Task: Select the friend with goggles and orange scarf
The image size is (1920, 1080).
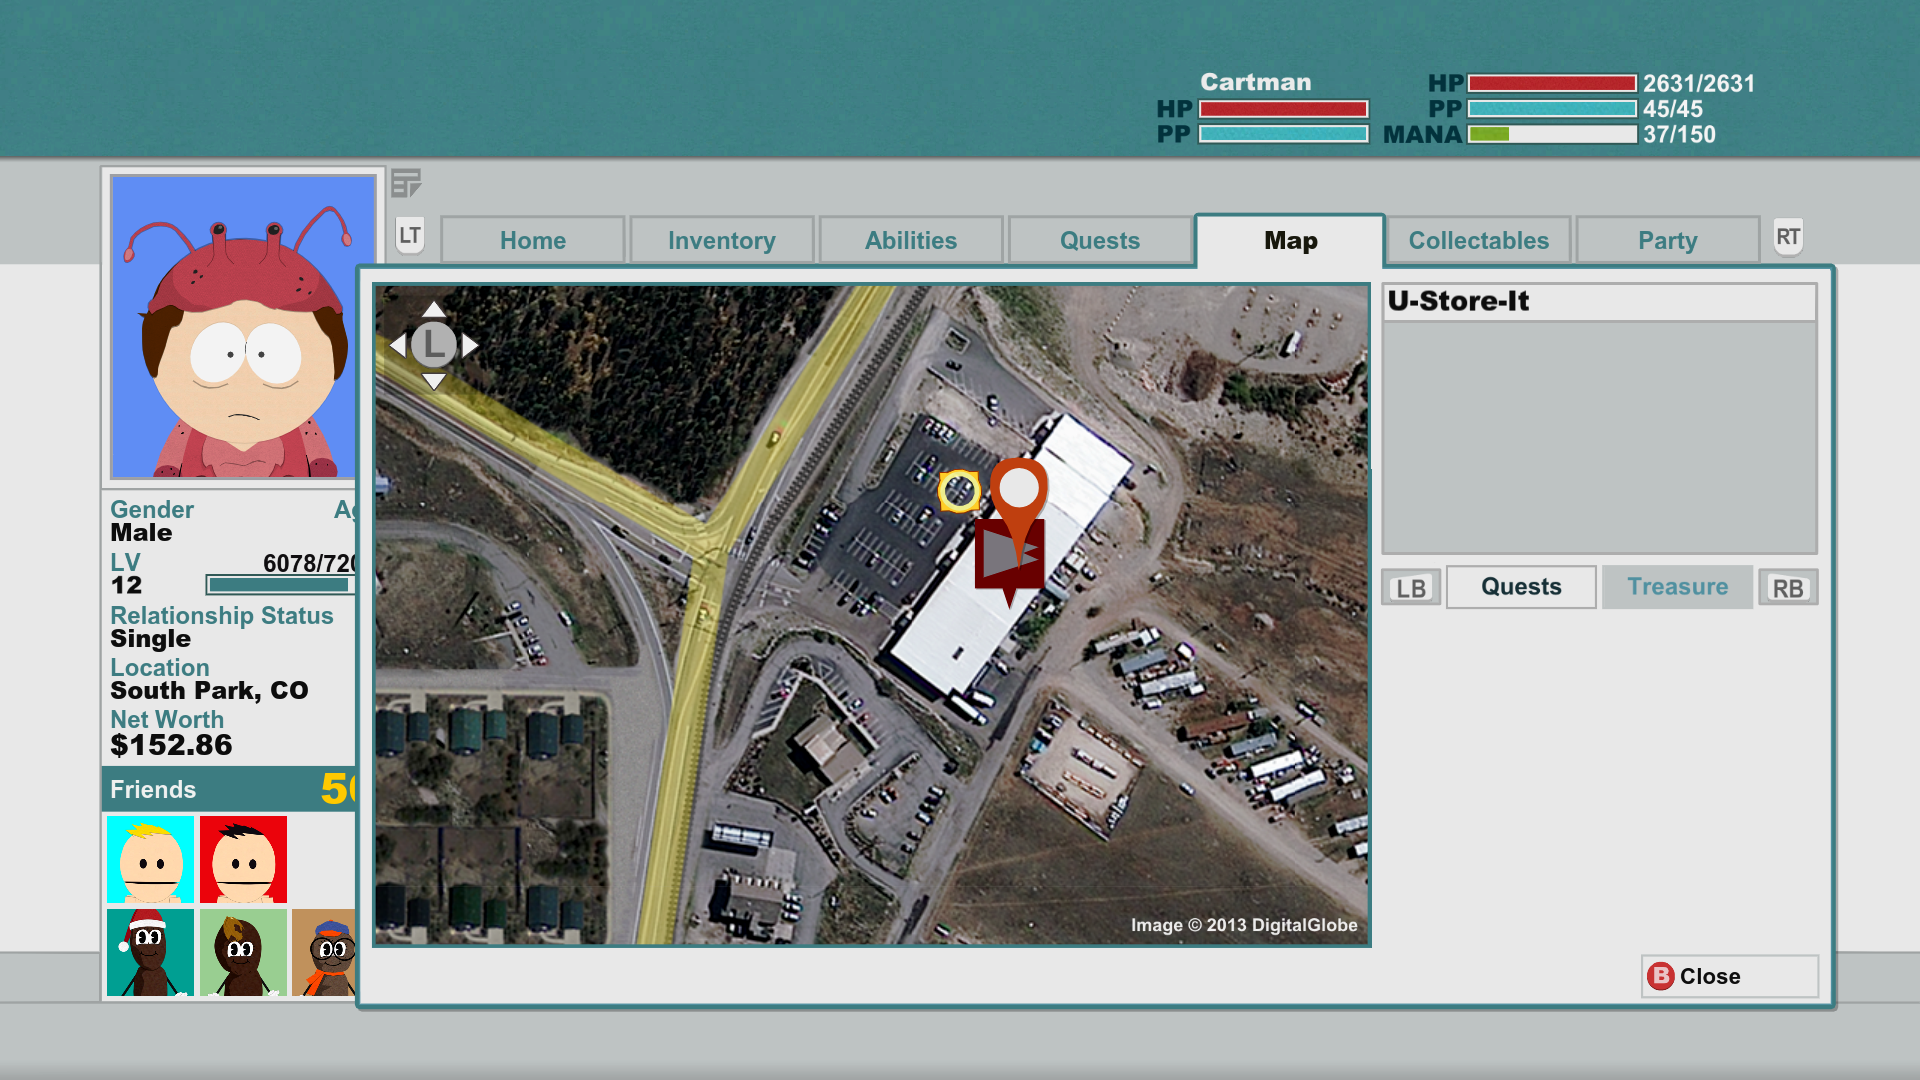Action: point(324,952)
